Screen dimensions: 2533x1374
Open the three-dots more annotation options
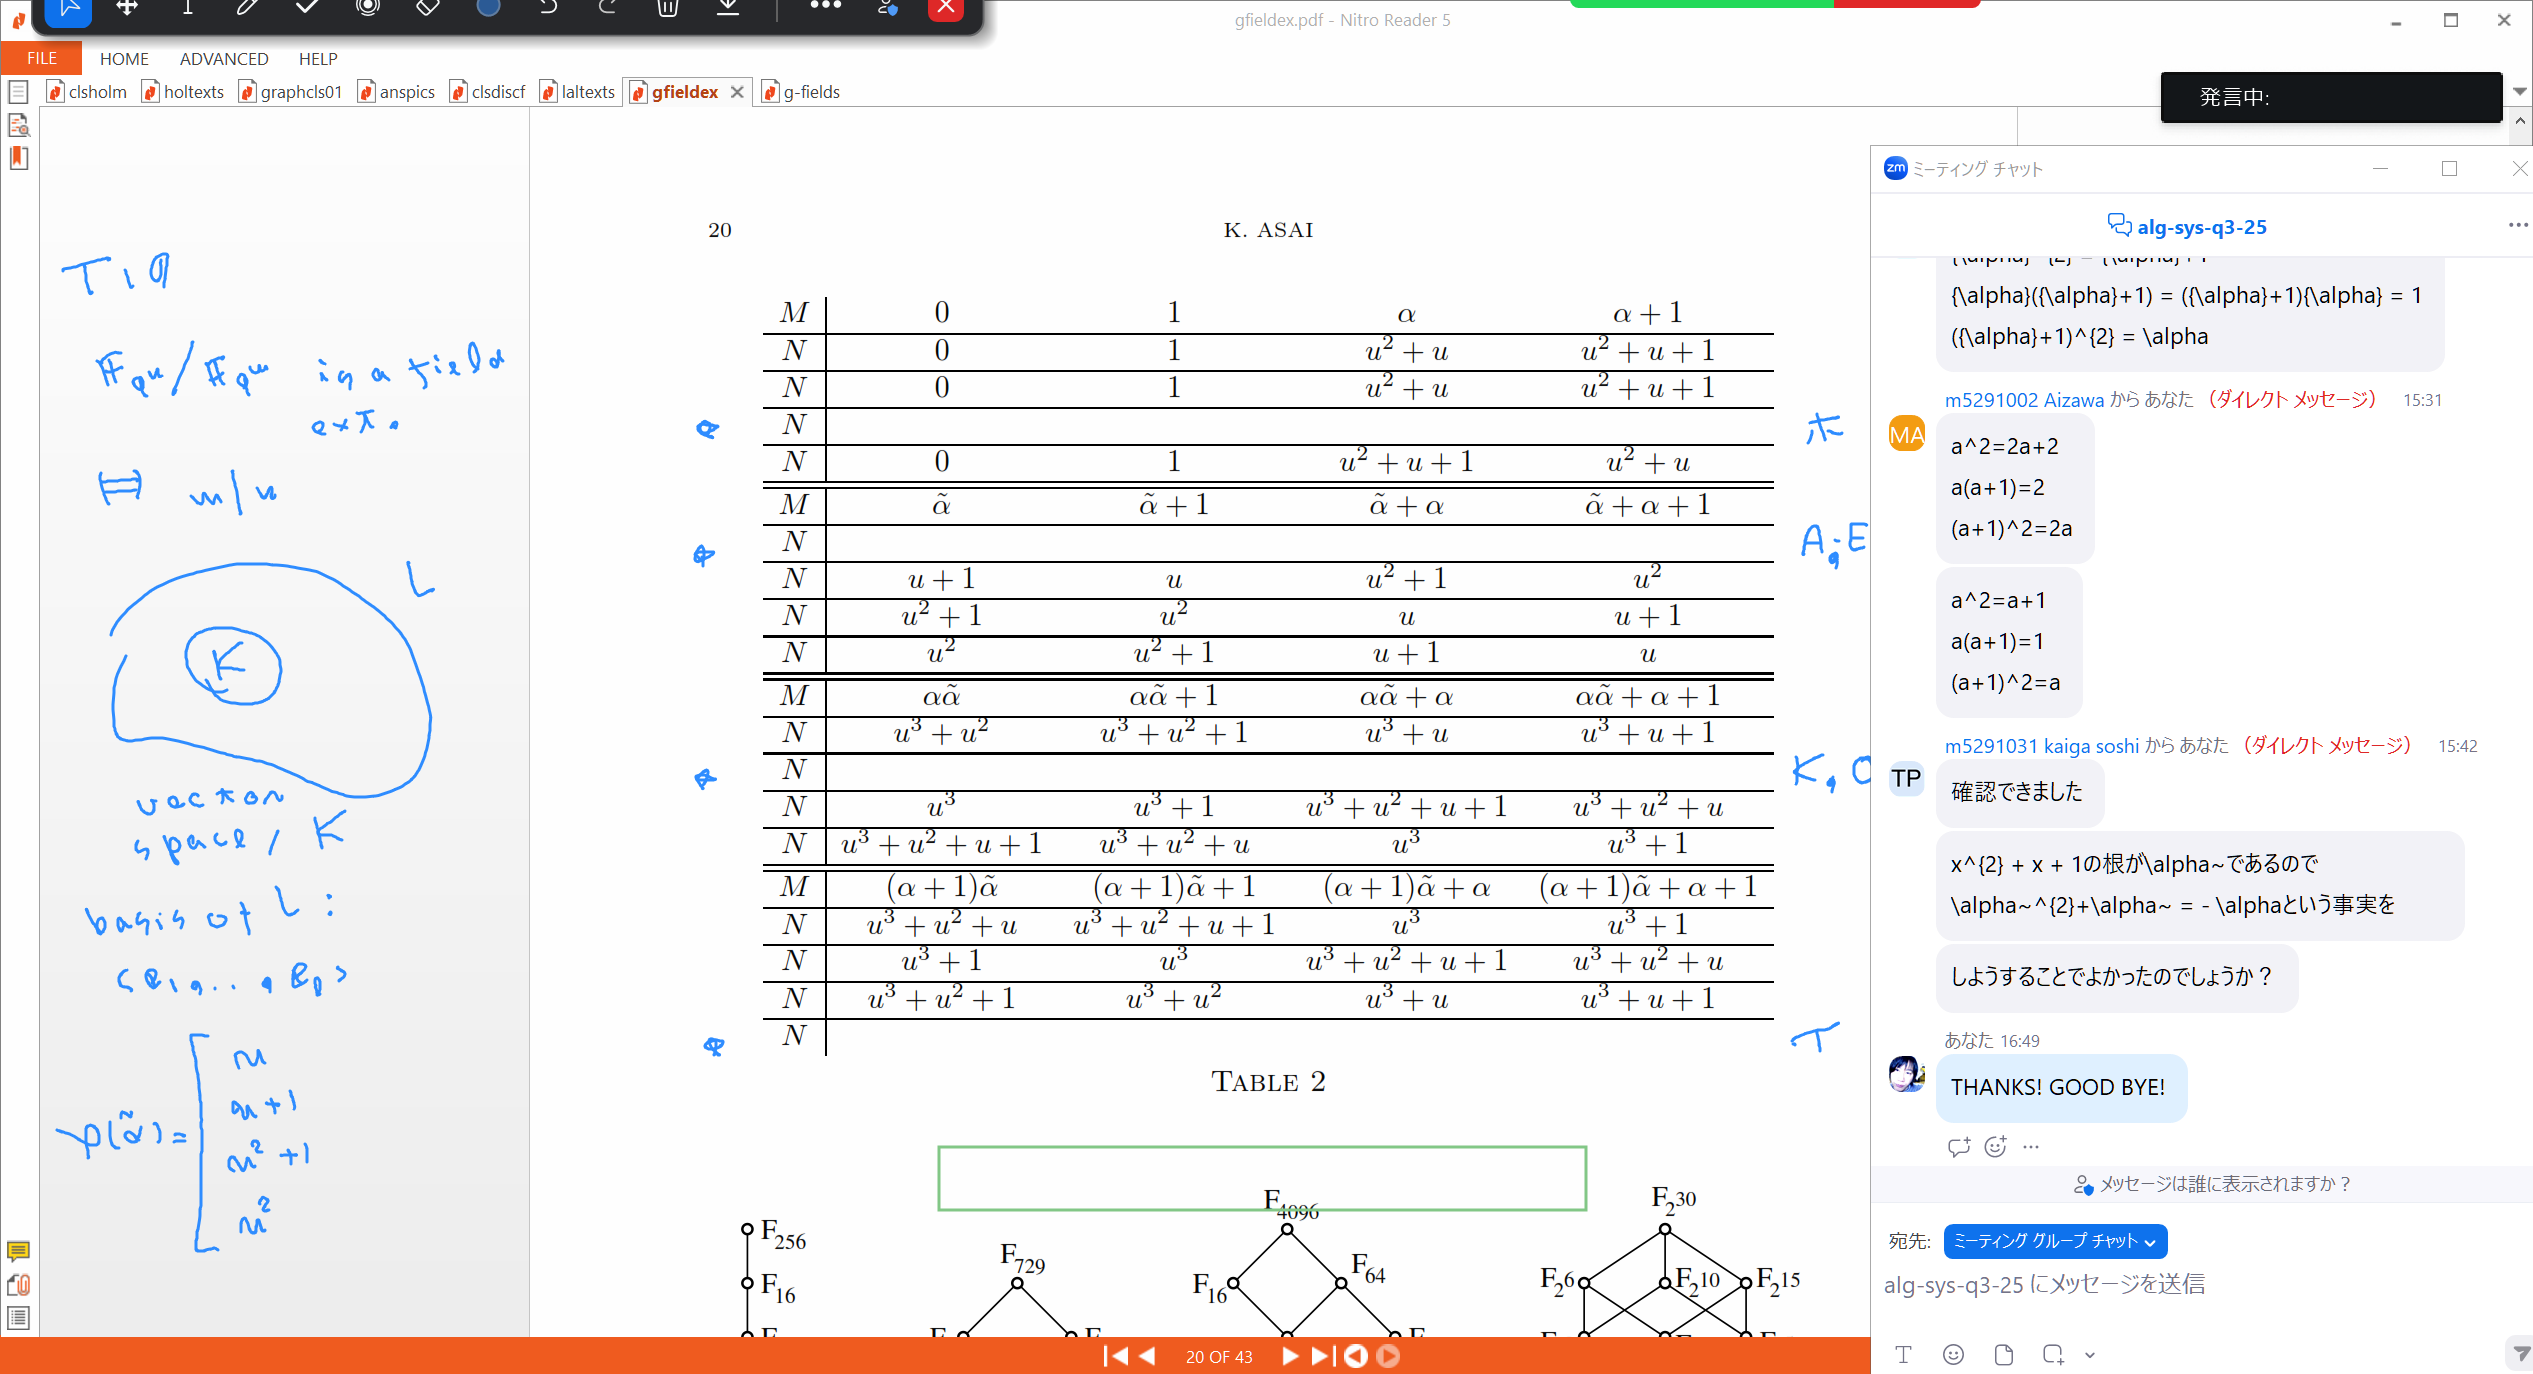coord(825,6)
